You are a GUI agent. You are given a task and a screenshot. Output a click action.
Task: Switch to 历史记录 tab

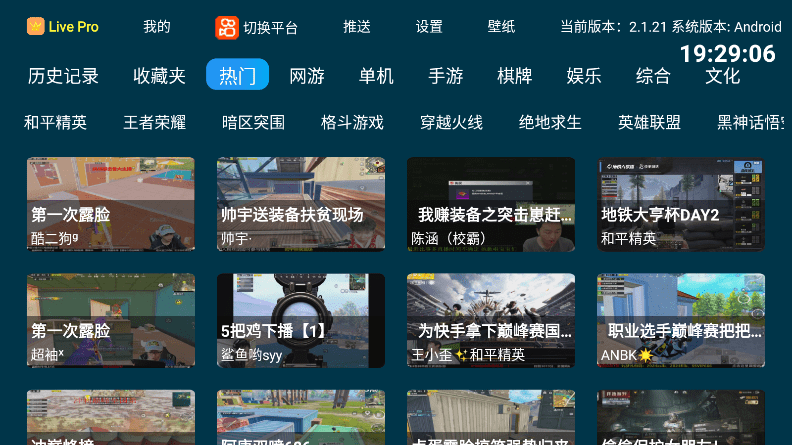tap(63, 76)
